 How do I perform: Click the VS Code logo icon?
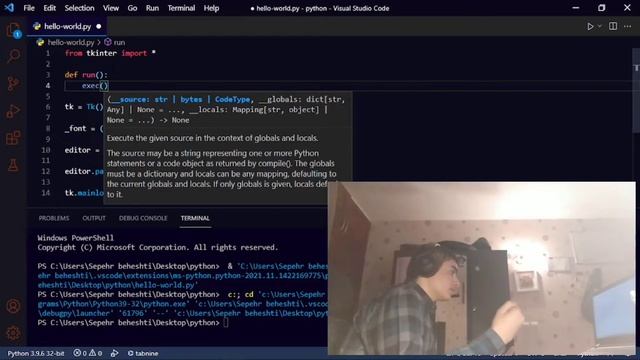(9, 8)
